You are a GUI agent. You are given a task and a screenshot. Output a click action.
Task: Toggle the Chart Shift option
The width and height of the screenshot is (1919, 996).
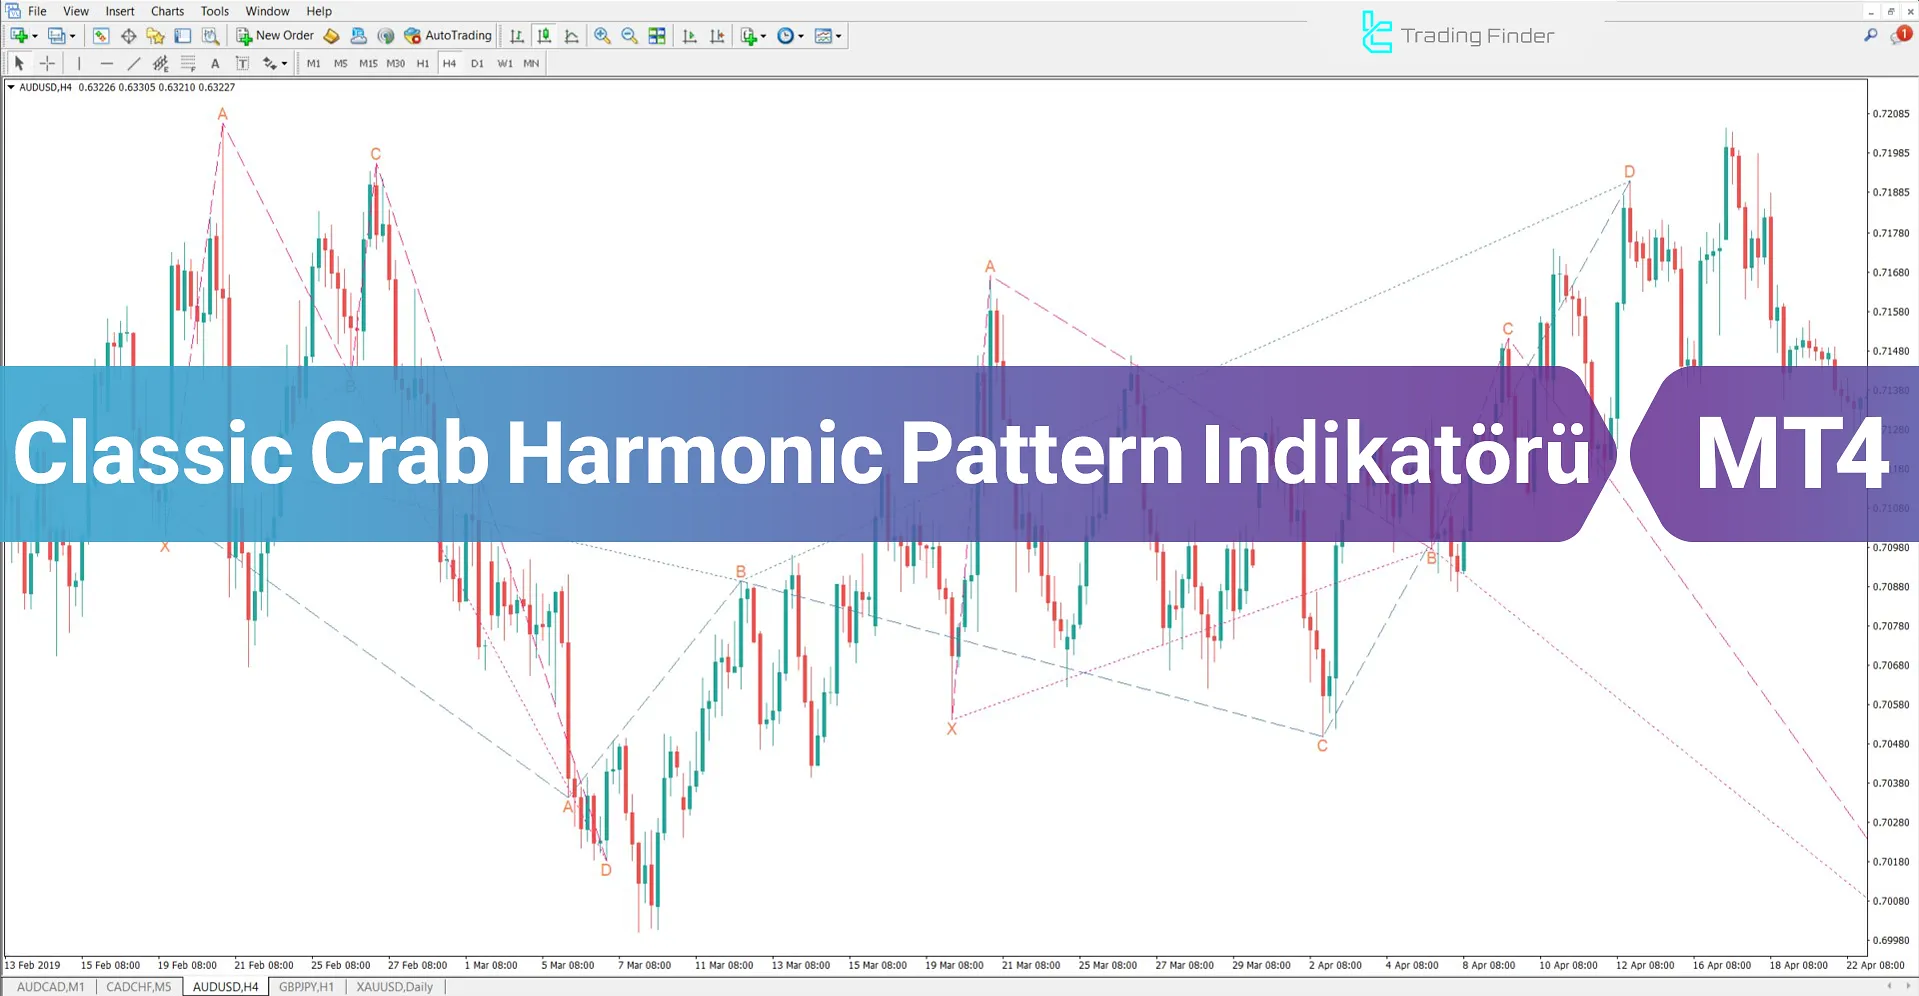point(717,36)
